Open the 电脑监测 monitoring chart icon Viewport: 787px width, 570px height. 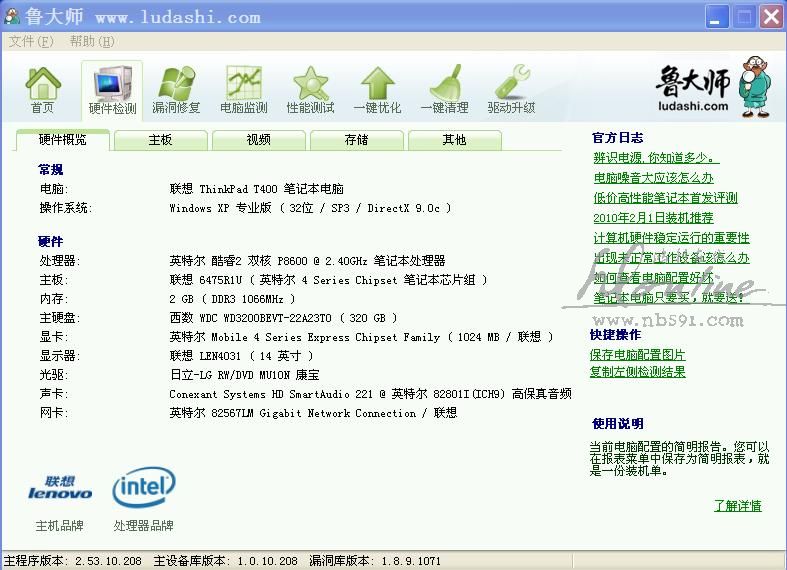243,90
